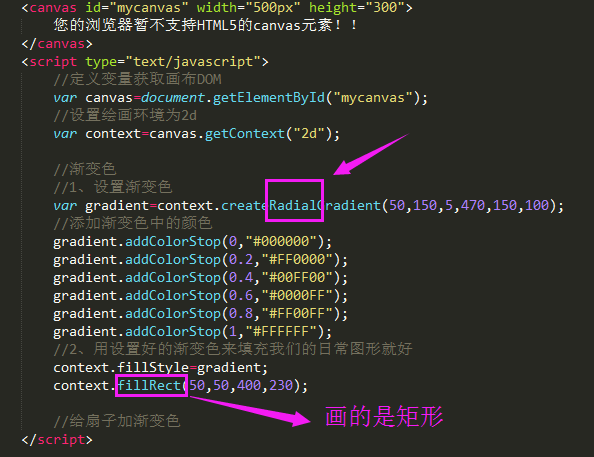This screenshot has height=457, width=594.
Task: Click 'var context' variable declaration
Action: click(x=97, y=134)
